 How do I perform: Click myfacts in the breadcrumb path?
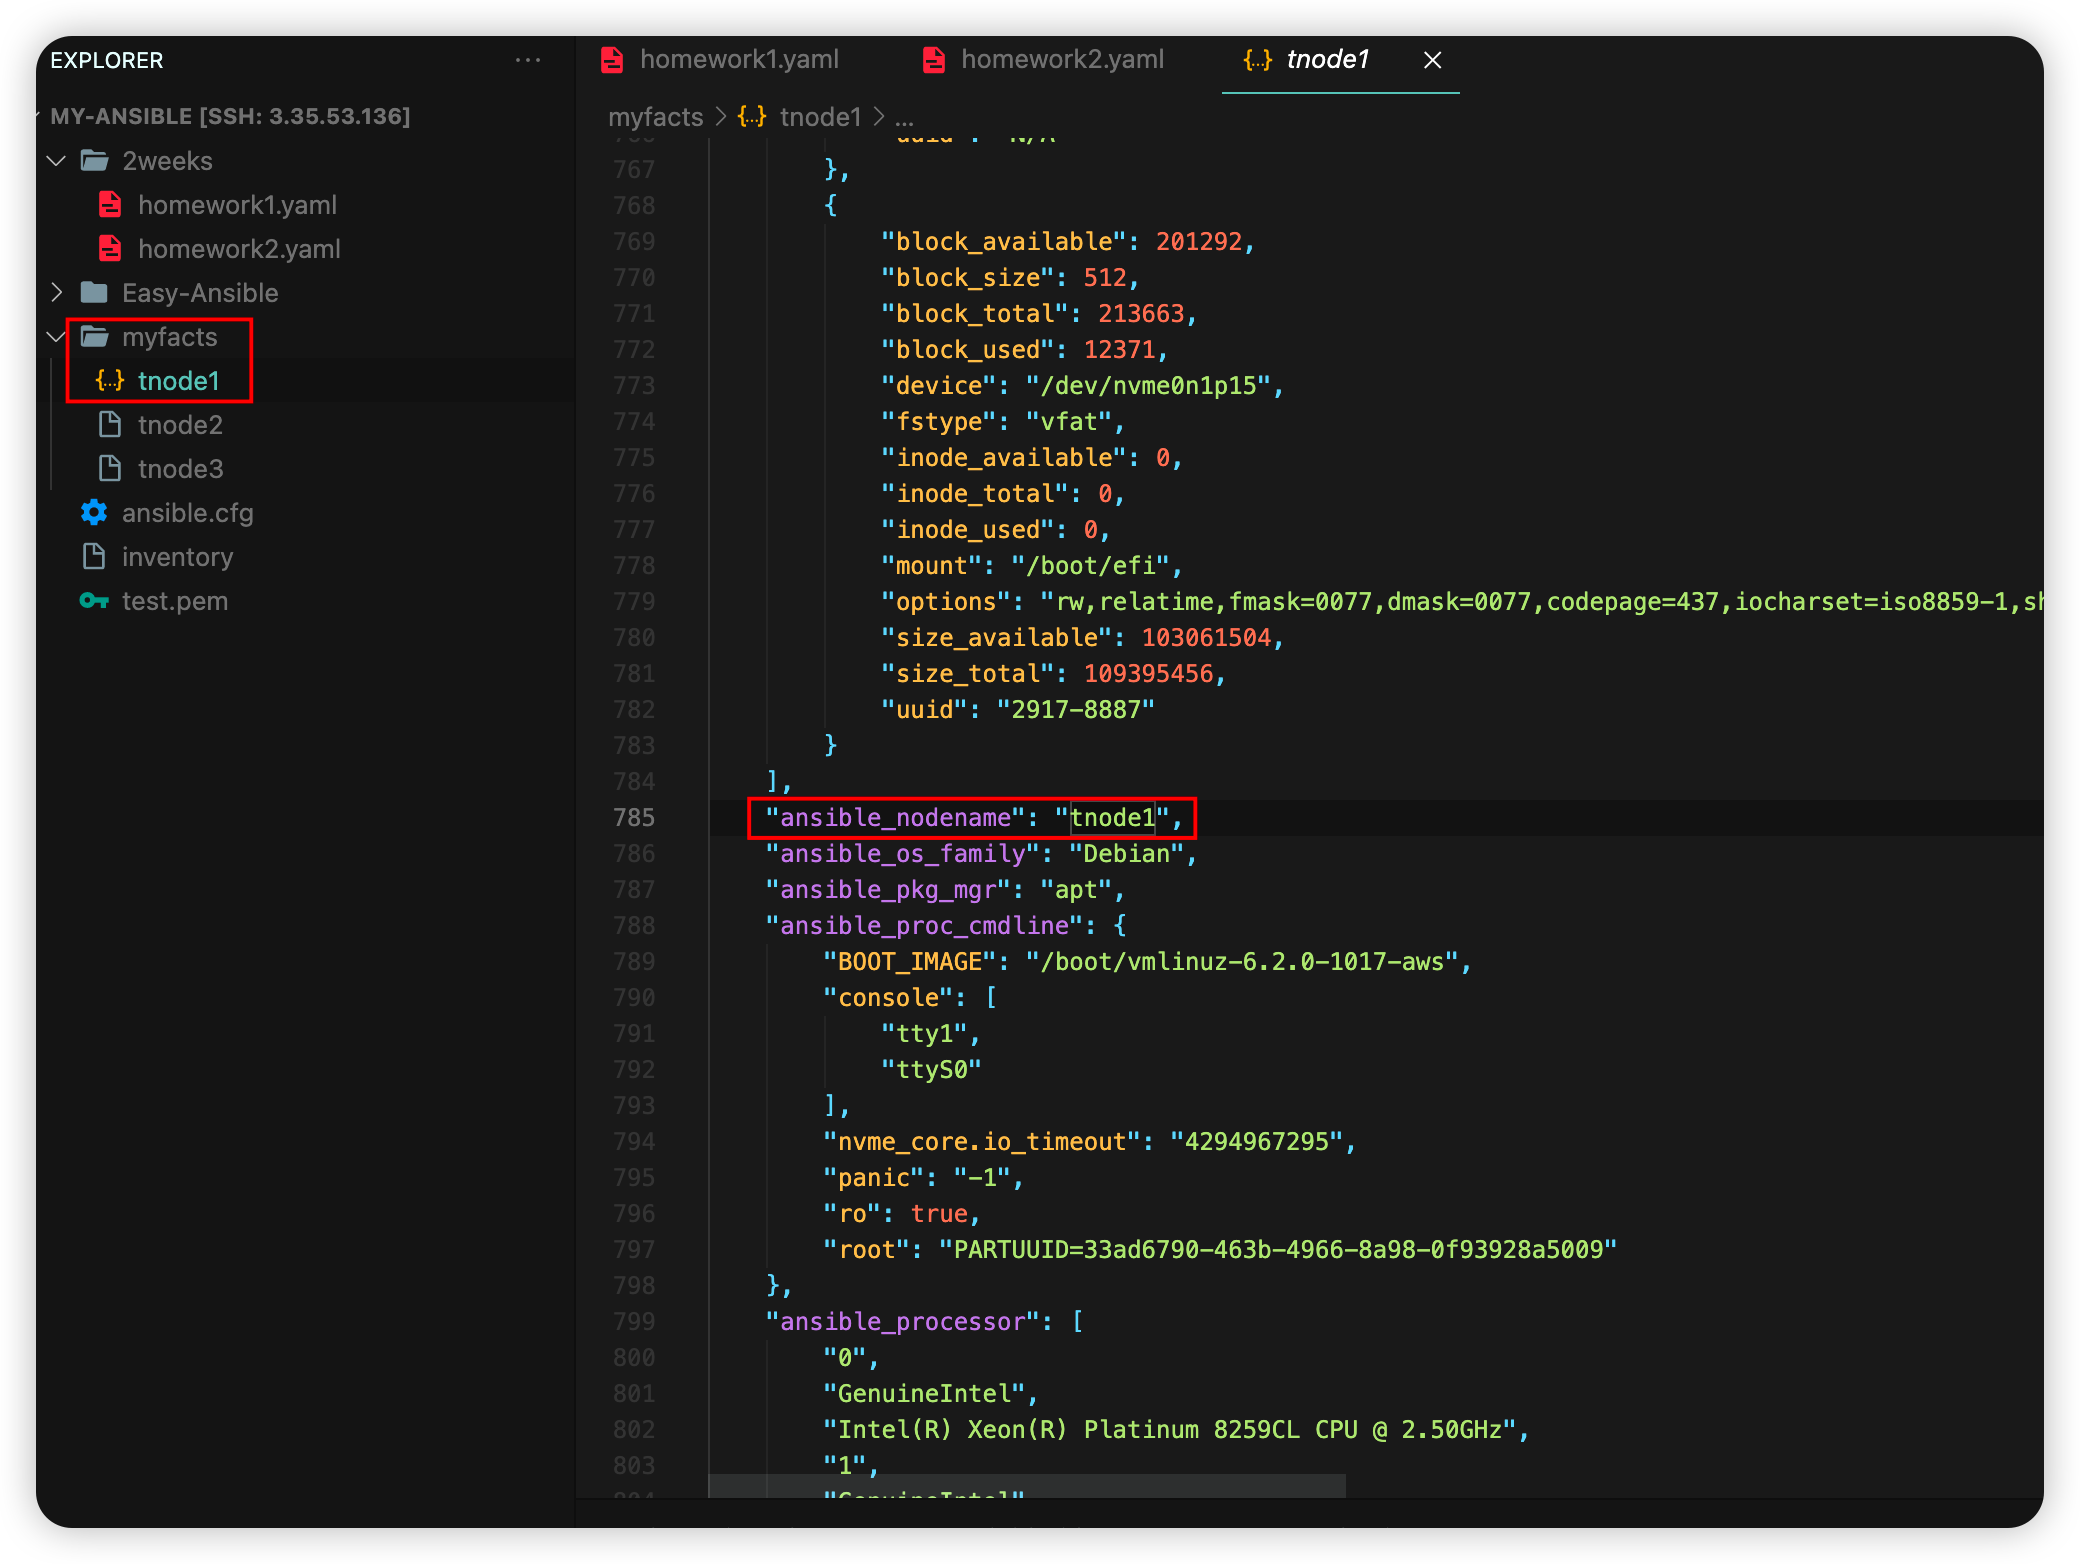(x=655, y=117)
